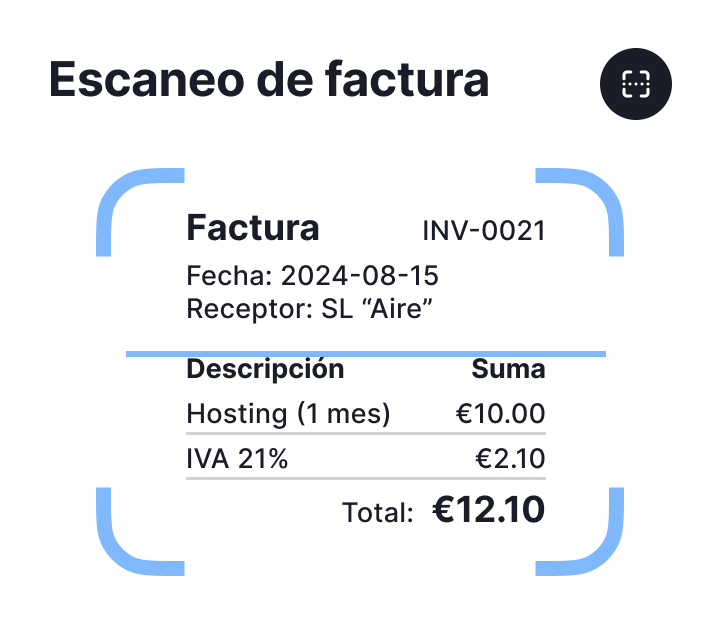The height and width of the screenshot is (624, 720).
Task: Select the €12.10 total amount
Action: pyautogui.click(x=488, y=510)
